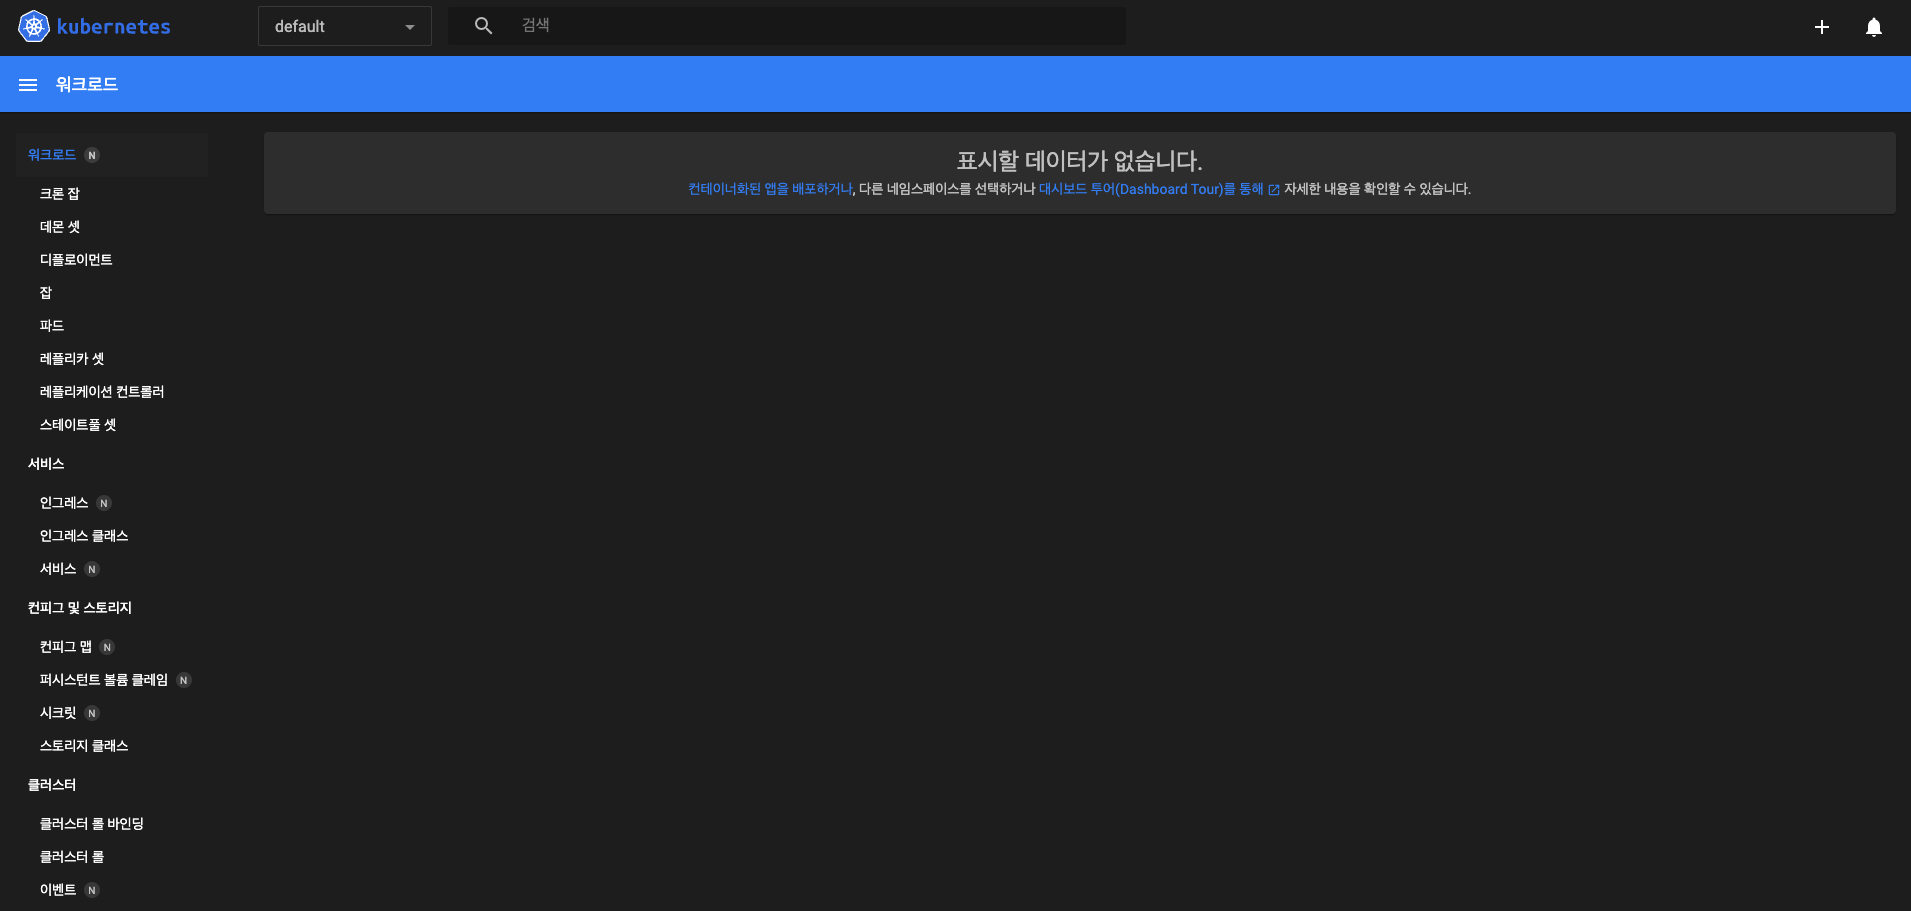Open 스테이트풀 셋 in sidebar
Image resolution: width=1911 pixels, height=911 pixels.
[78, 425]
